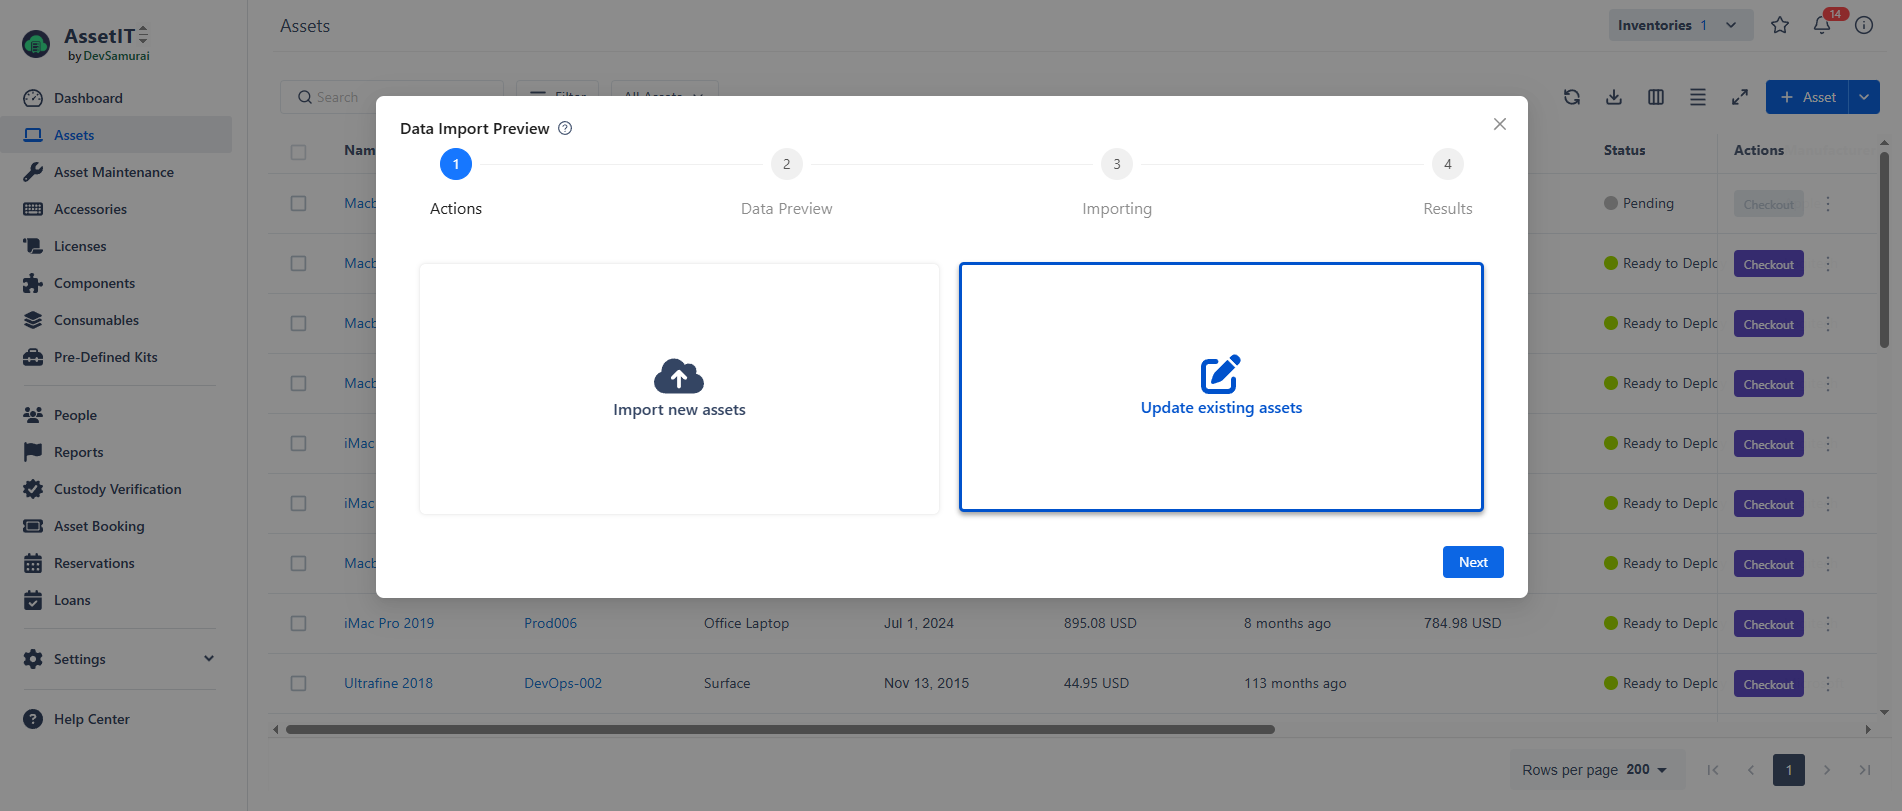This screenshot has width=1902, height=811.
Task: Choose the Import new assets card
Action: click(679, 389)
